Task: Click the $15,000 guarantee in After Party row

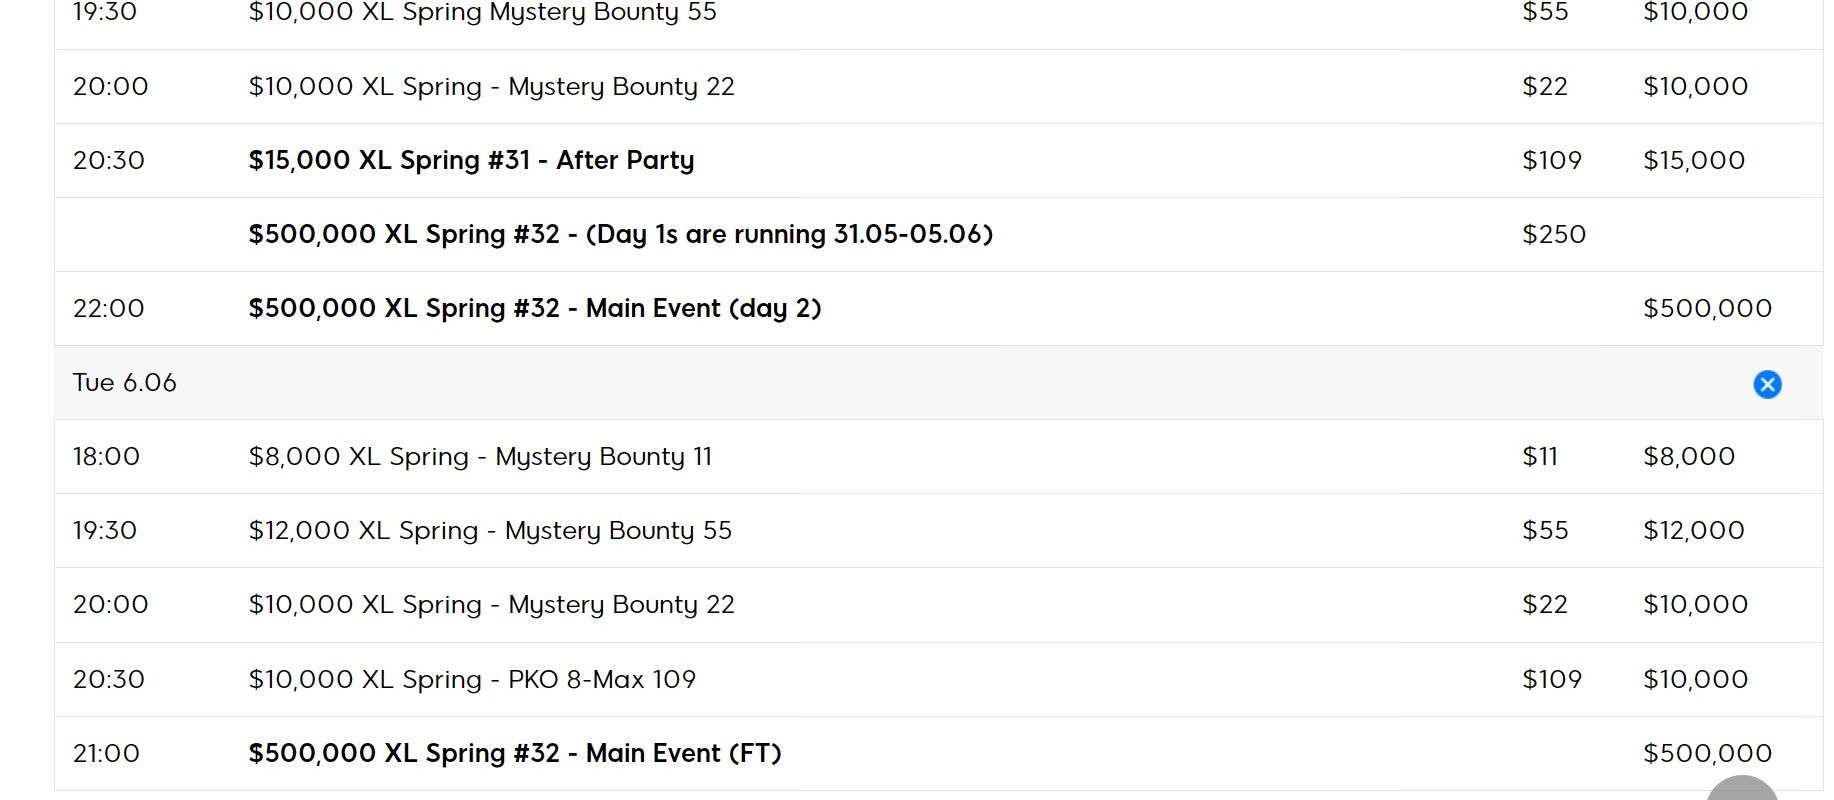Action: point(1694,160)
